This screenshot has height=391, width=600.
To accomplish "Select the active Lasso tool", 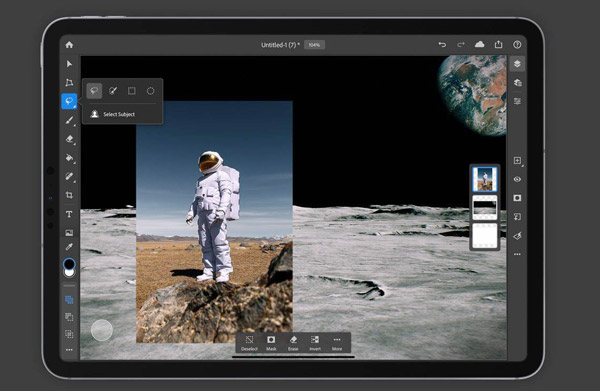I will (x=69, y=101).
